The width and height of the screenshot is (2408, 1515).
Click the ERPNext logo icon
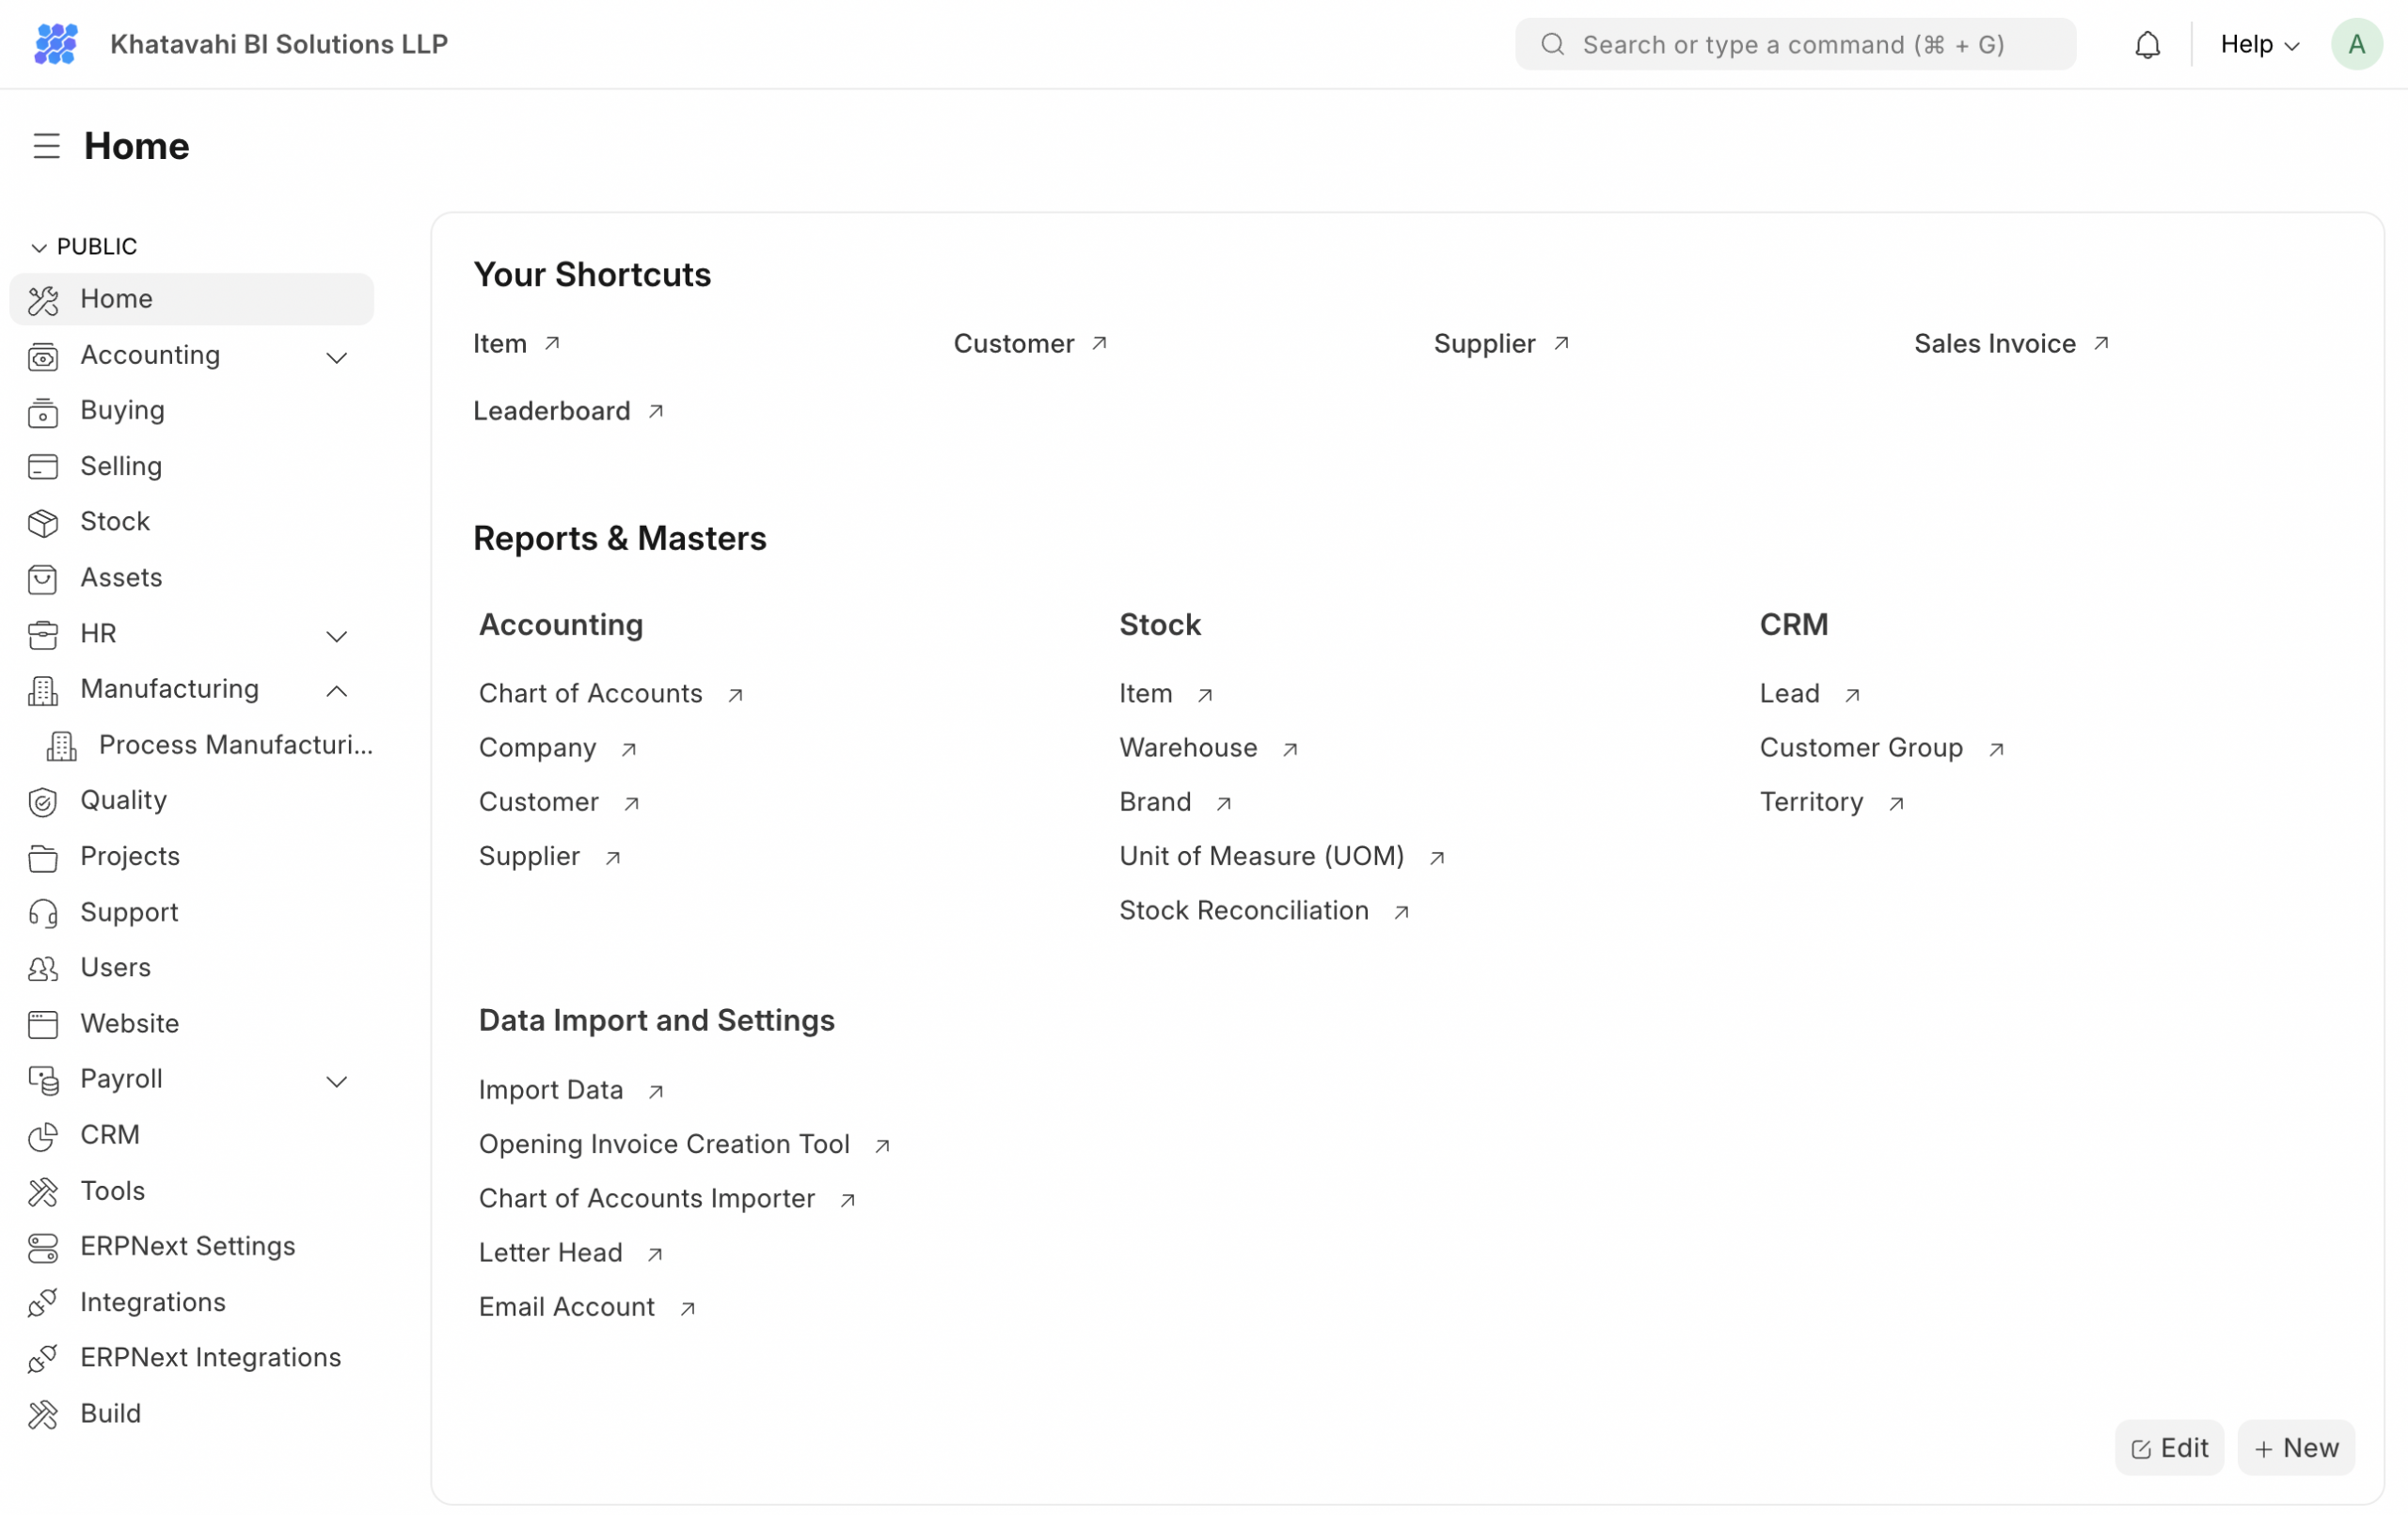click(x=56, y=44)
